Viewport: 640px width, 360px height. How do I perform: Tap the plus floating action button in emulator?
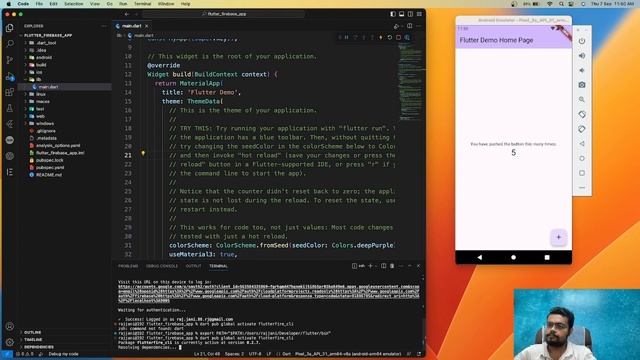(558, 237)
